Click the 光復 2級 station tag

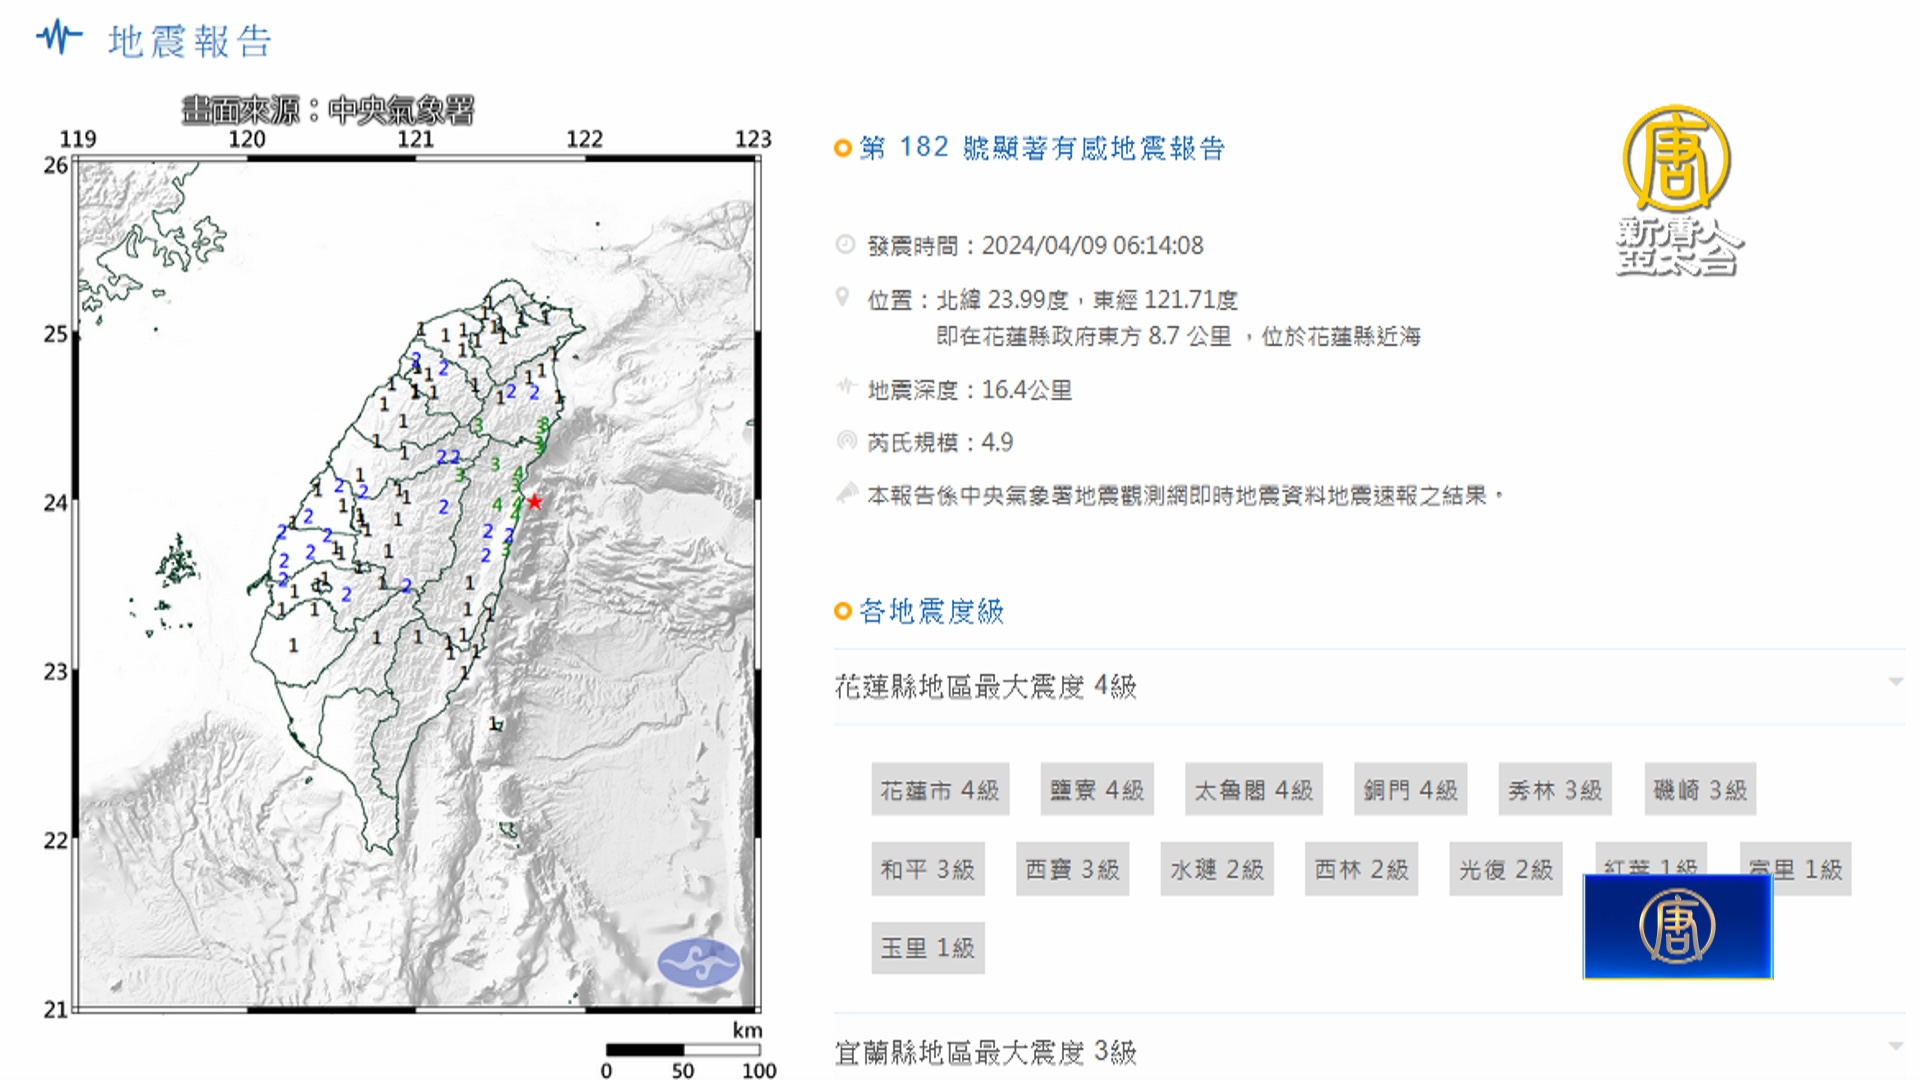pyautogui.click(x=1505, y=869)
